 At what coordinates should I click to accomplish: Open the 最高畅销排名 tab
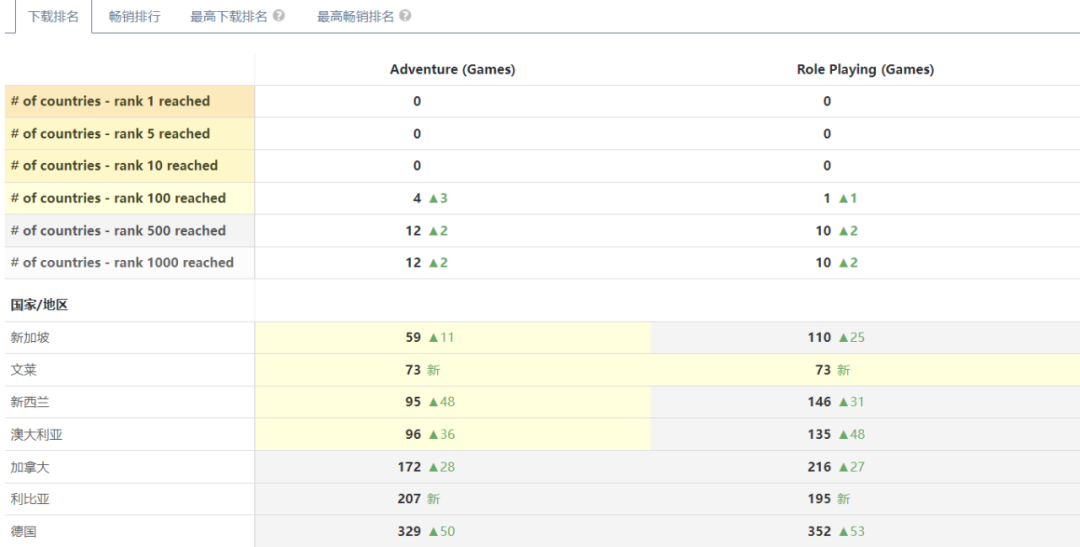pos(355,17)
